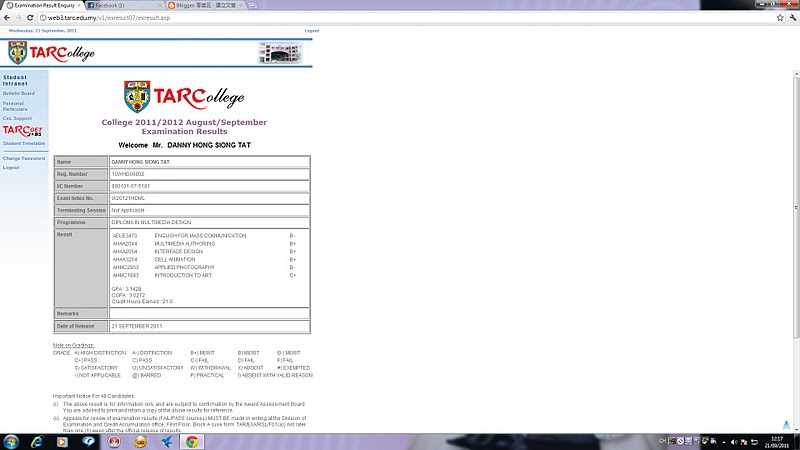
Task: Click the Note on Gradings heading
Action: coord(73,345)
